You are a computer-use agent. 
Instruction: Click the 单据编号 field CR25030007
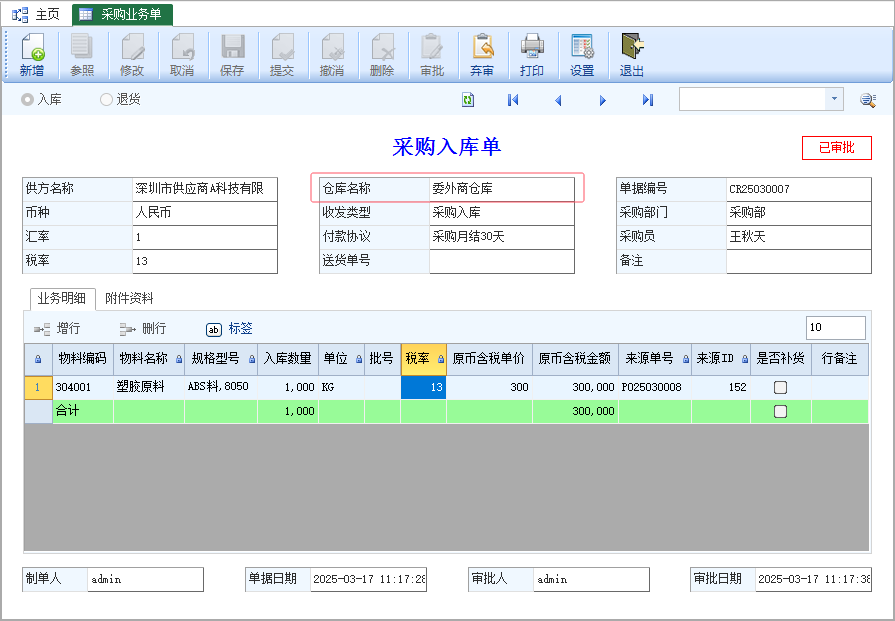pos(799,189)
